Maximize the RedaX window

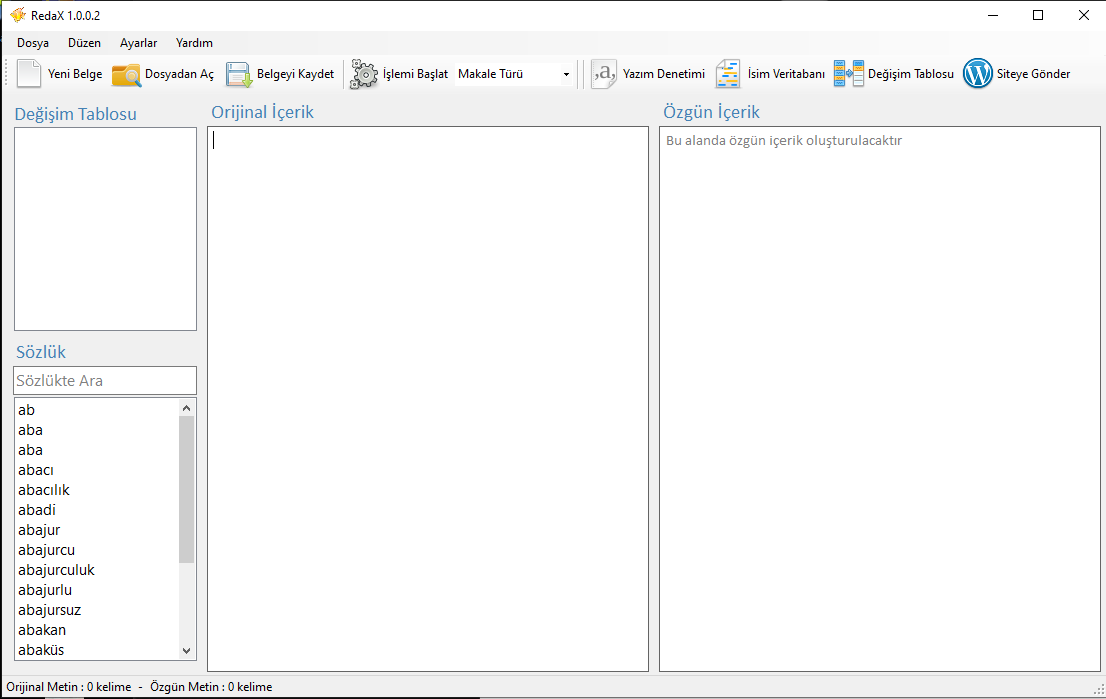tap(1038, 15)
